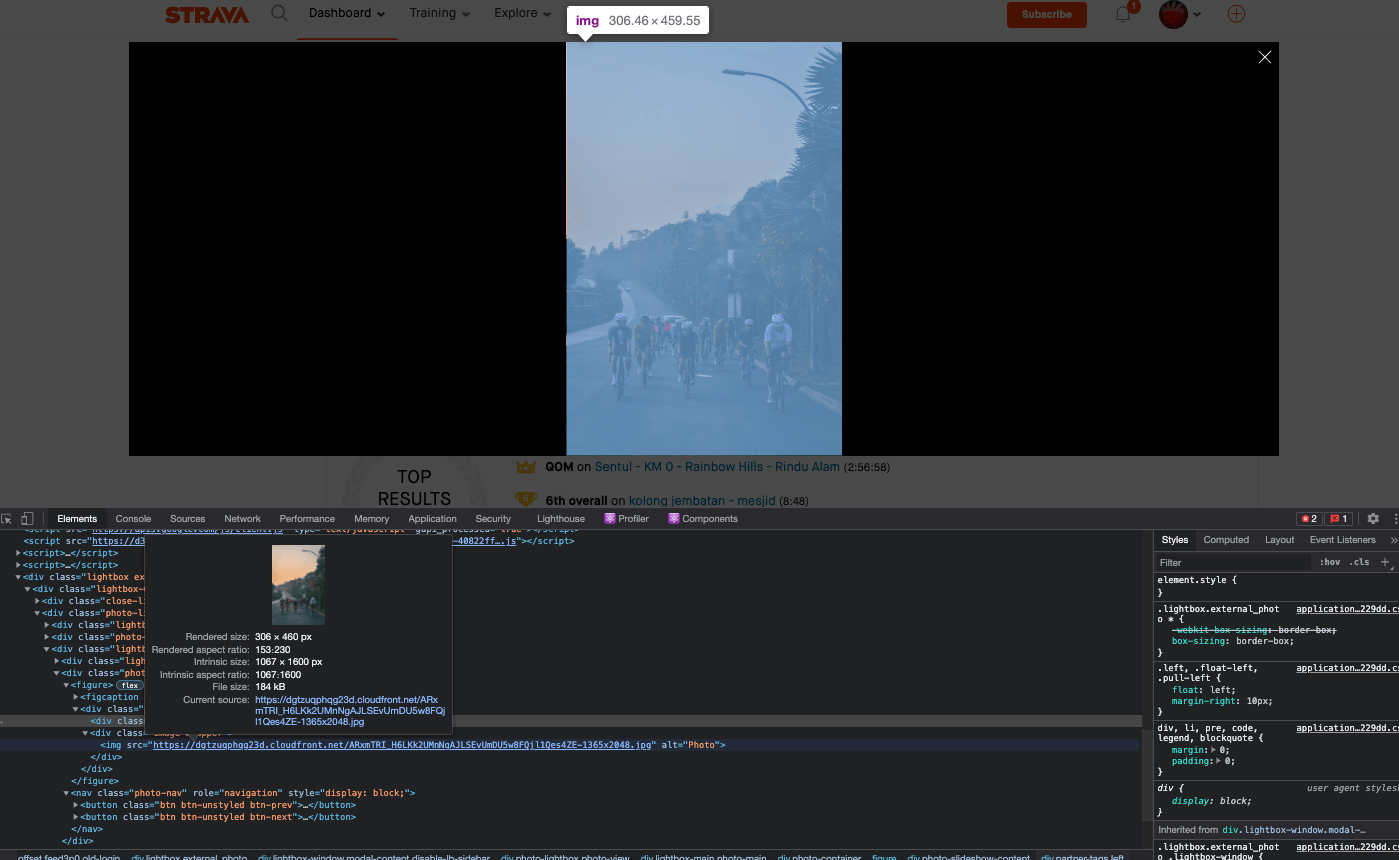
Task: Select the figure breadcrumb
Action: coord(884,857)
